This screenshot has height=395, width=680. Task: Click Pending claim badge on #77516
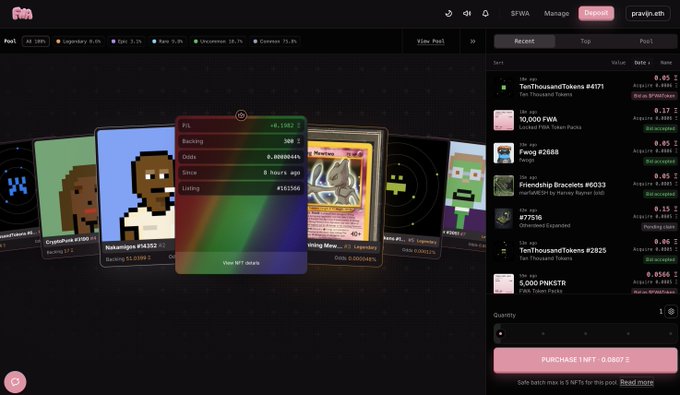(659, 227)
